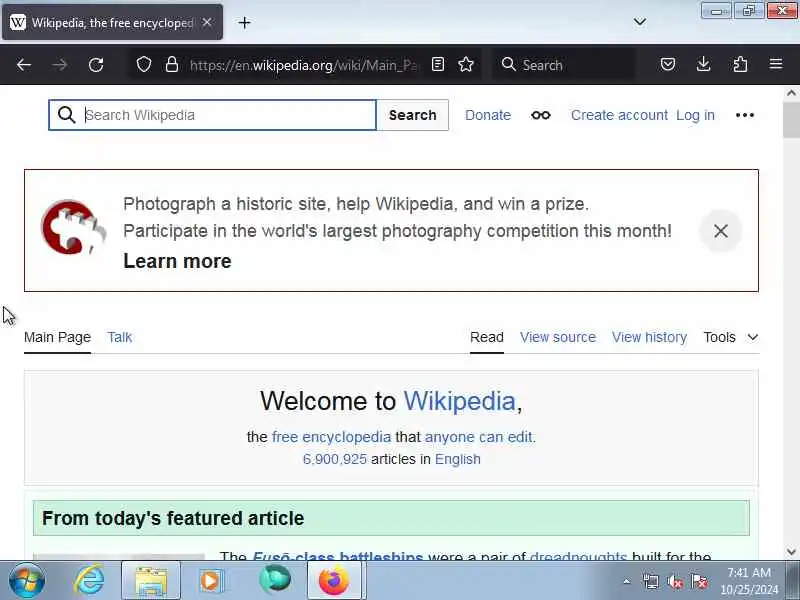Screen dimensions: 800x600
Task: Click the muted volume tray icon
Action: 675,582
